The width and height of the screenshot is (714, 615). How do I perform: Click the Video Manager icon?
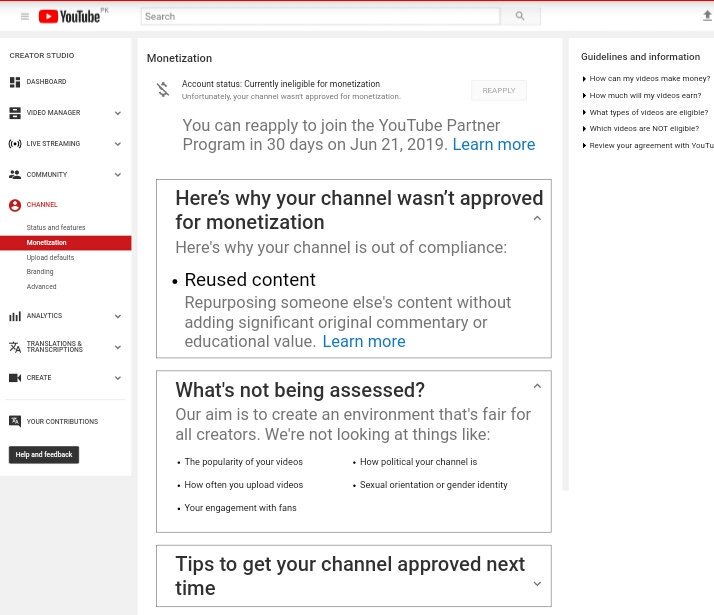15,113
